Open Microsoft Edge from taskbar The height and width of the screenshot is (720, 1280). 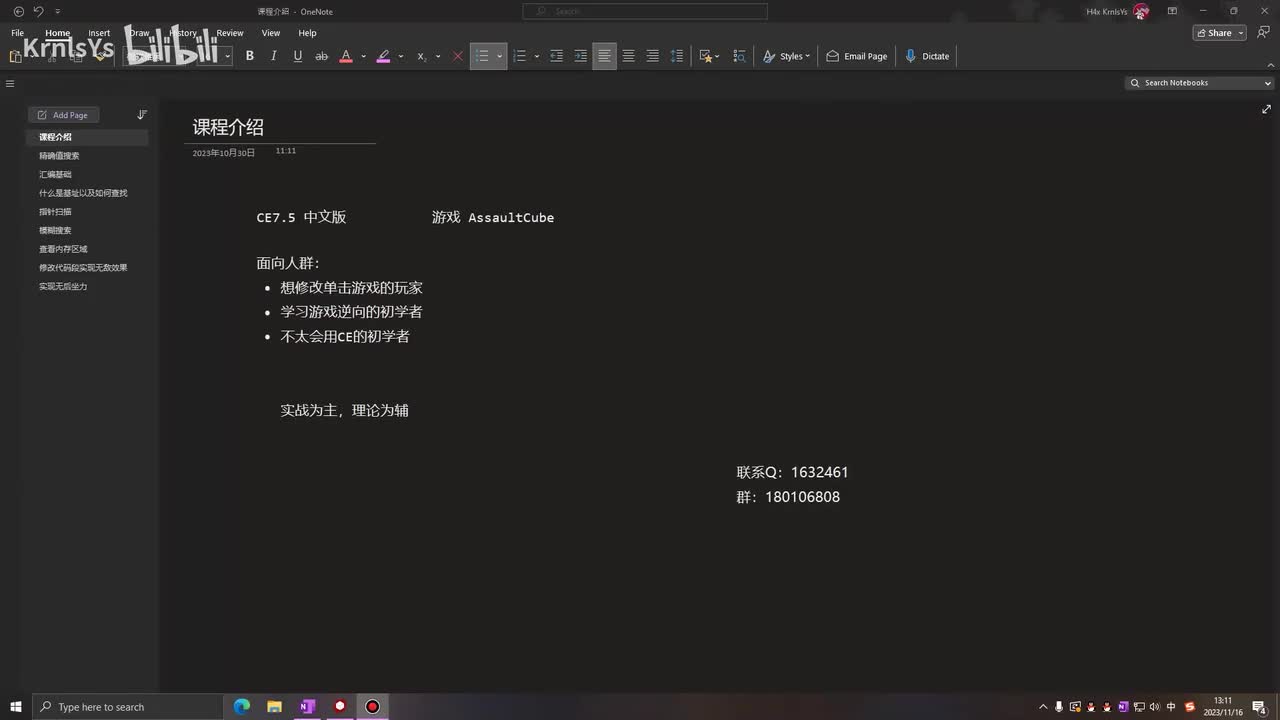pos(242,707)
